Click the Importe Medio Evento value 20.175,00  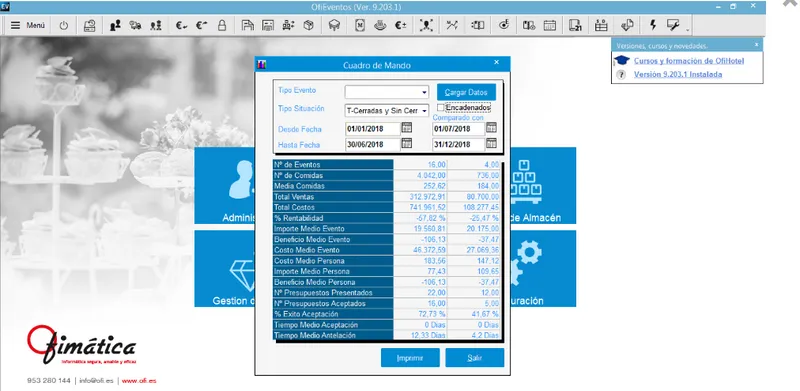474,229
